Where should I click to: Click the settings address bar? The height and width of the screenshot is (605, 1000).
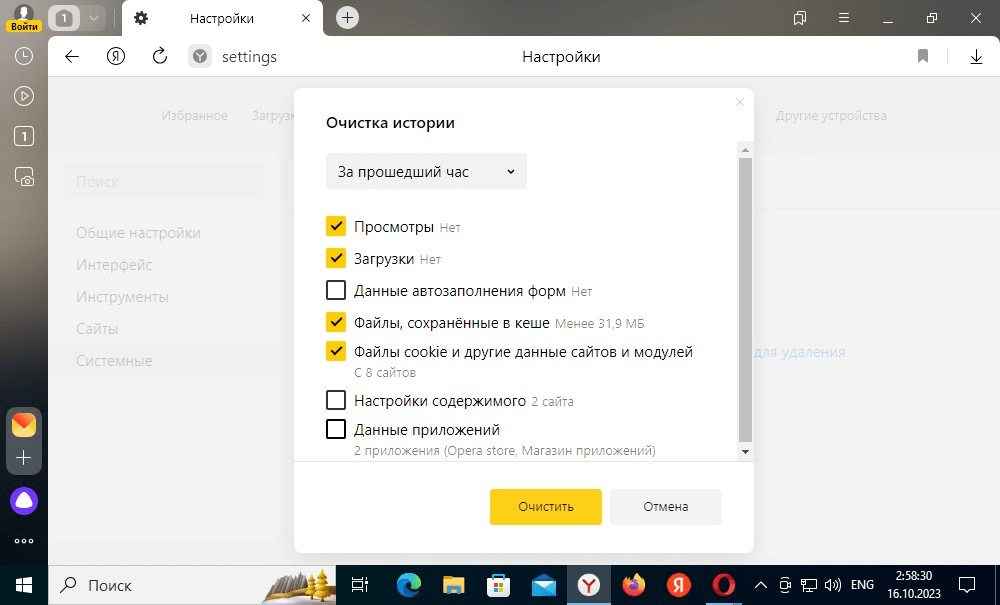coord(249,57)
